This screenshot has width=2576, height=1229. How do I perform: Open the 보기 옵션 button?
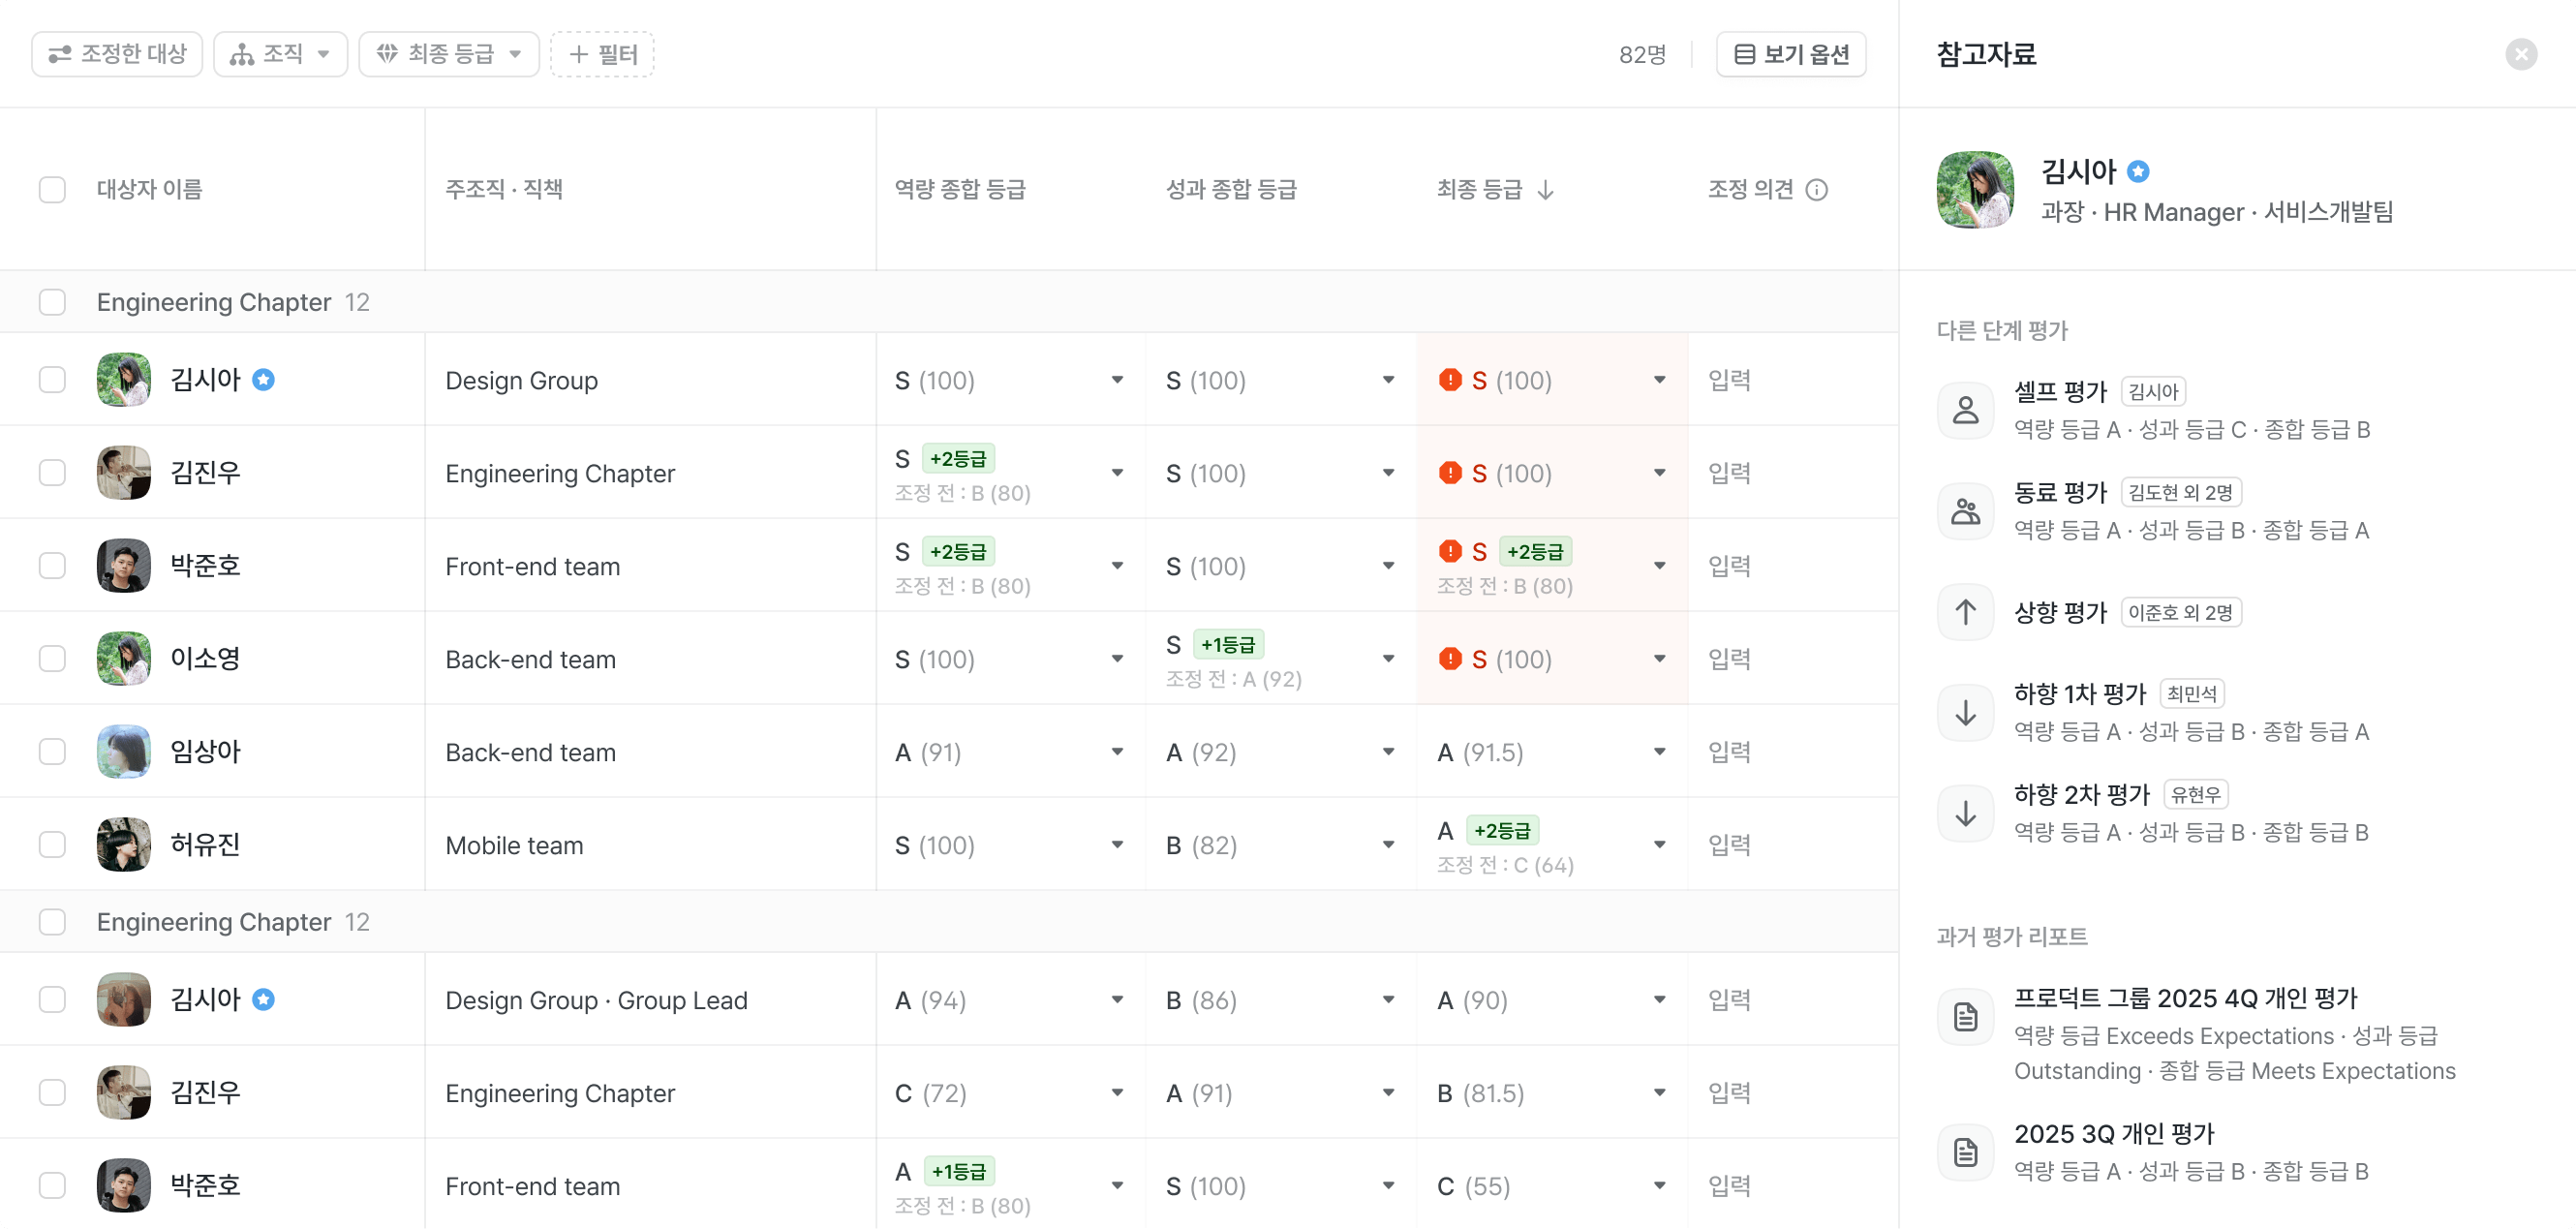click(x=1791, y=54)
